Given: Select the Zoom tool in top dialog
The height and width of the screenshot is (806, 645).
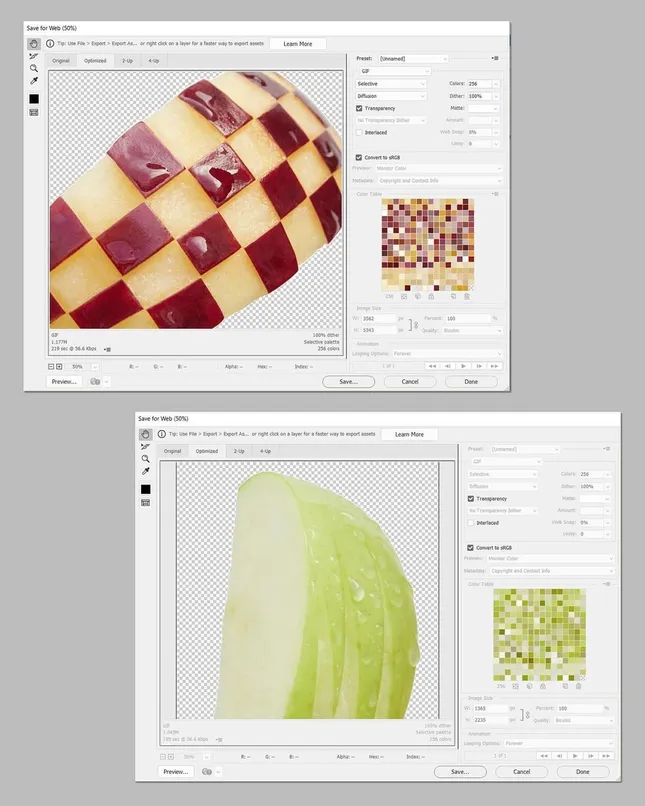Looking at the screenshot, I should [x=34, y=68].
